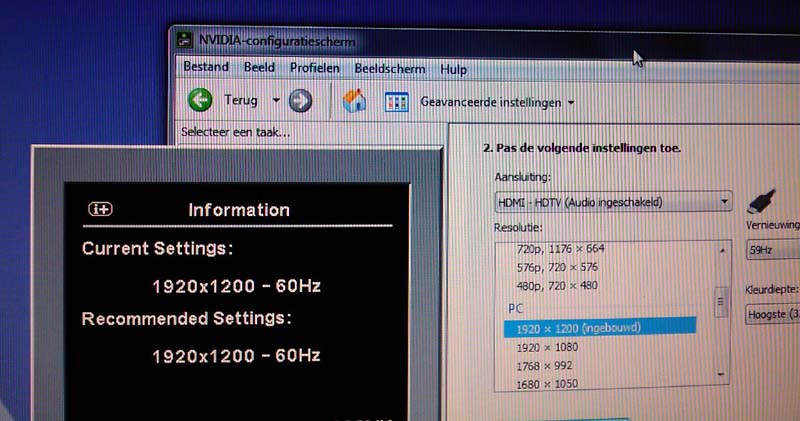The width and height of the screenshot is (800, 421).
Task: Open the Aansluiting HDMI - HDTV dropdown
Action: 613,202
